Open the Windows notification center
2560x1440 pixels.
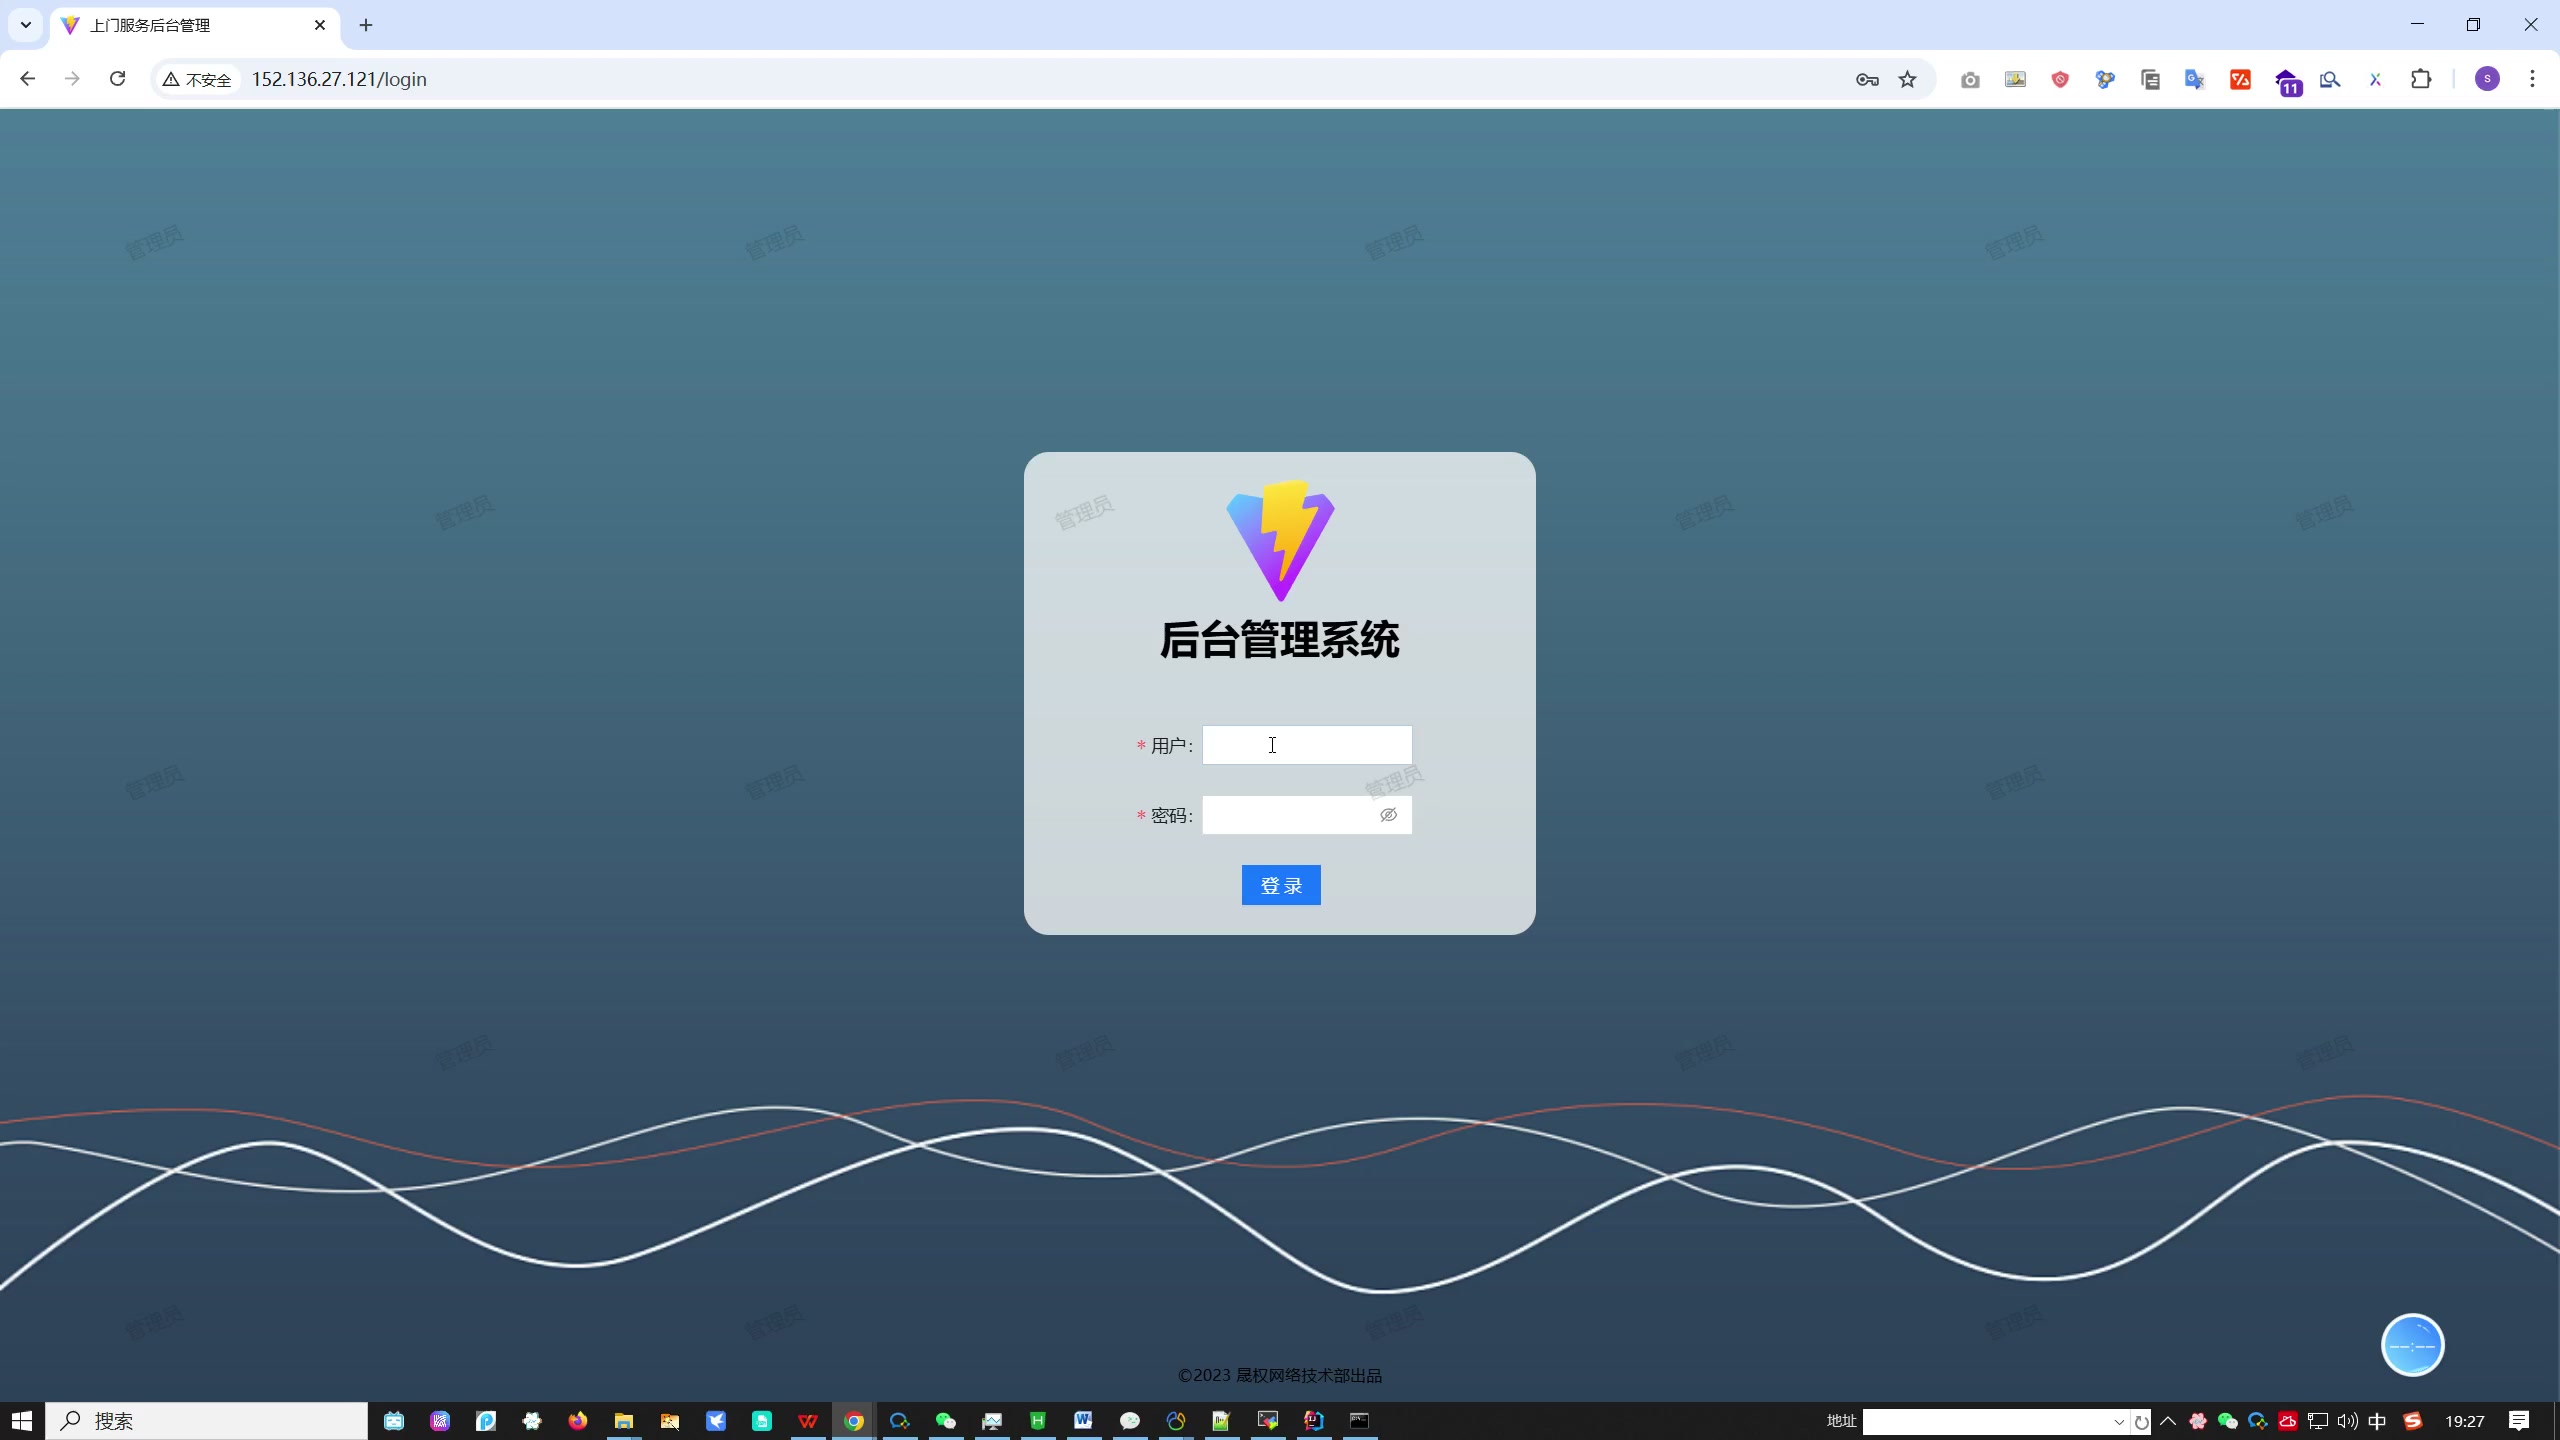coord(2519,1421)
